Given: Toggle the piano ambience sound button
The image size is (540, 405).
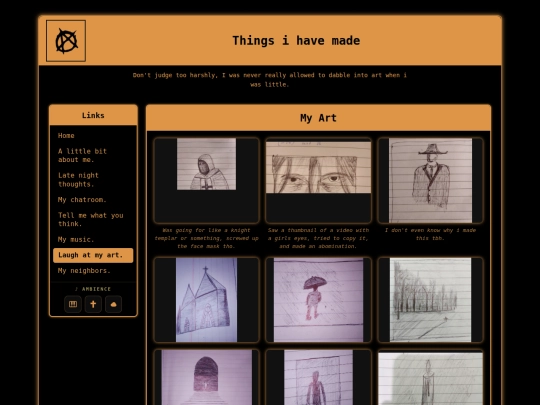Looking at the screenshot, I should click(x=73, y=304).
